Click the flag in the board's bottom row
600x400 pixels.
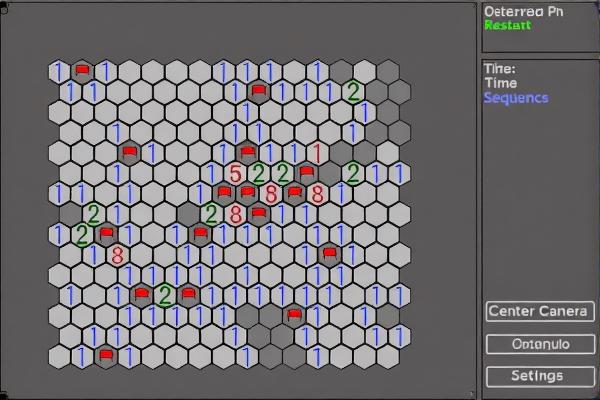click(x=106, y=355)
